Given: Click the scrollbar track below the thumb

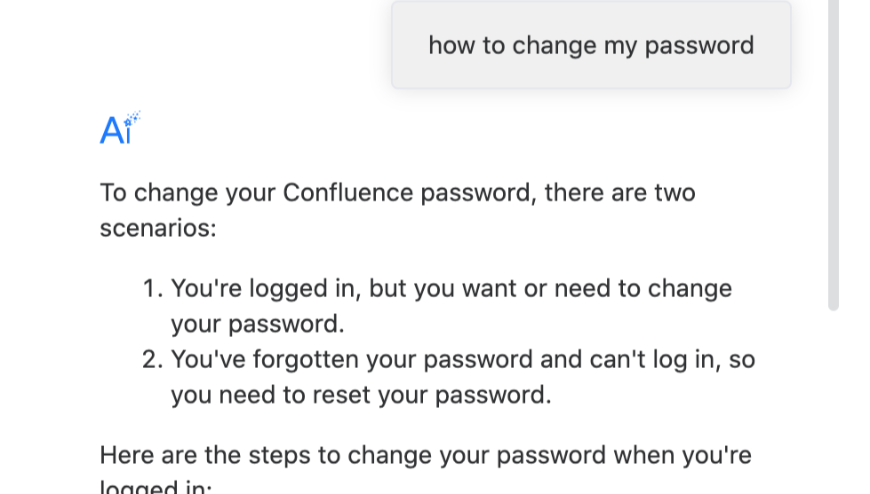Looking at the screenshot, I should 833,400.
